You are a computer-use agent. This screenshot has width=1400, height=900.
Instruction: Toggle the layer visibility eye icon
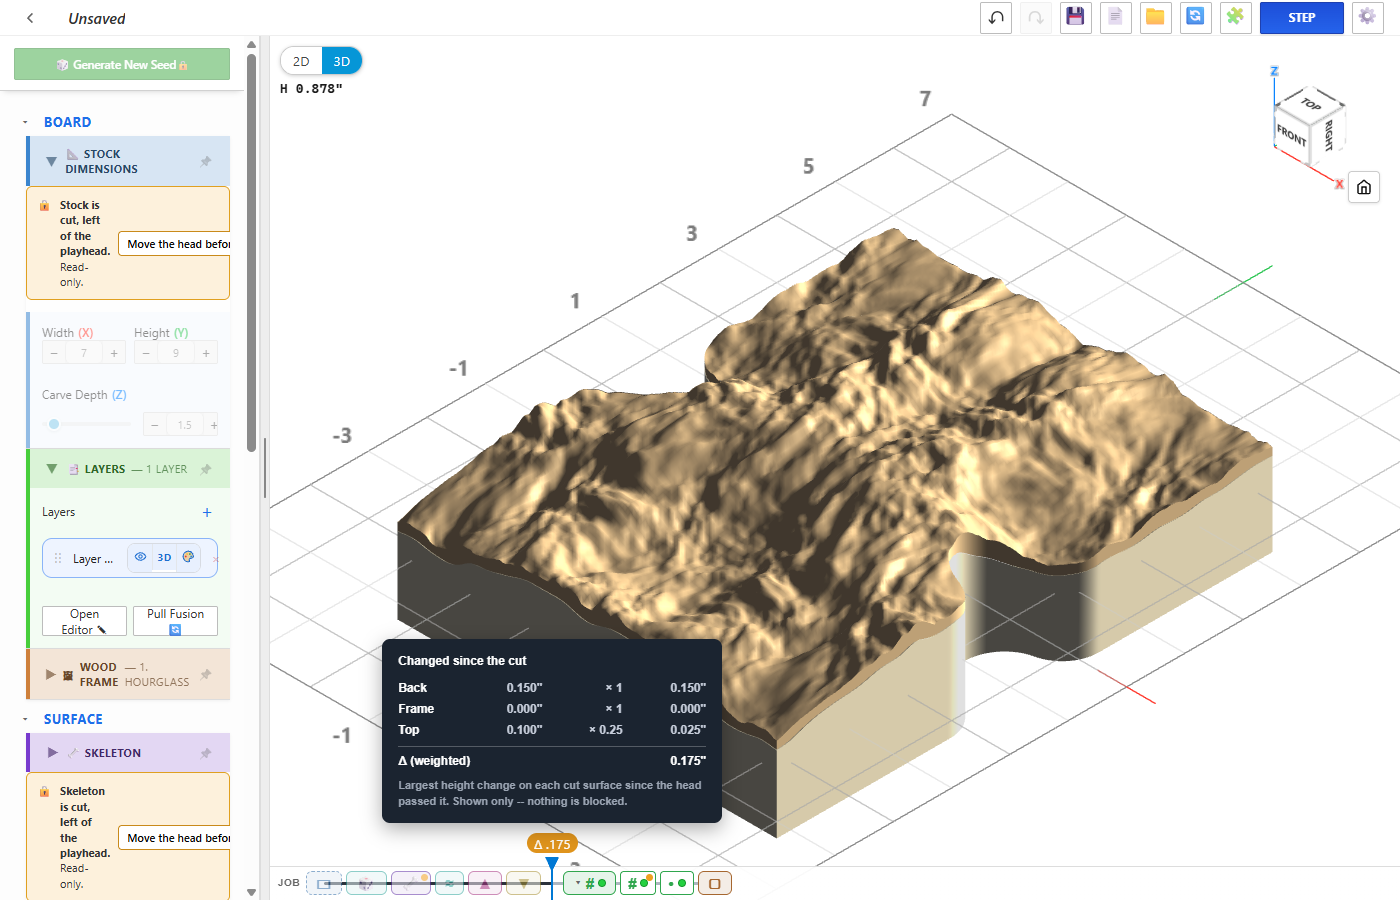click(140, 557)
